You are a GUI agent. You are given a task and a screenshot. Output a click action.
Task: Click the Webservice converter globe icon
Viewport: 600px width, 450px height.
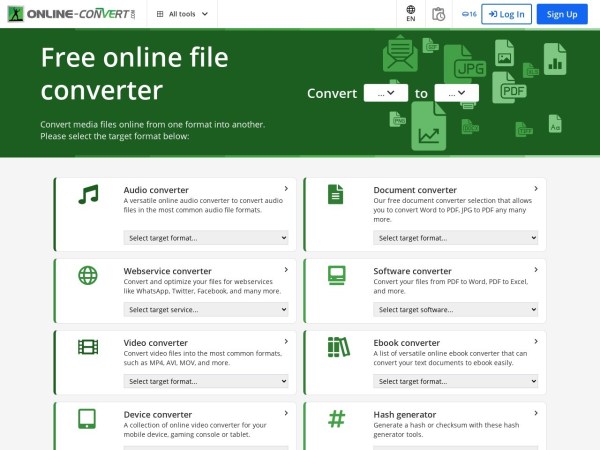(x=88, y=275)
